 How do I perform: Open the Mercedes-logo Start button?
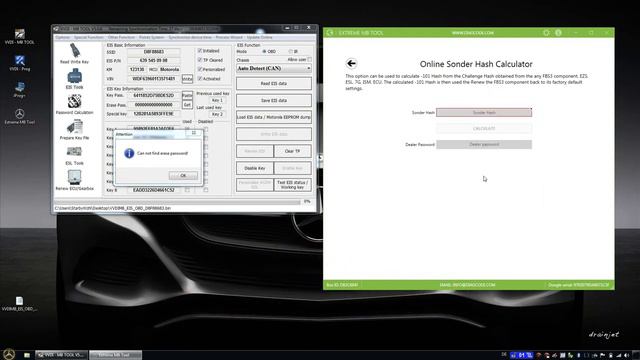[9, 354]
